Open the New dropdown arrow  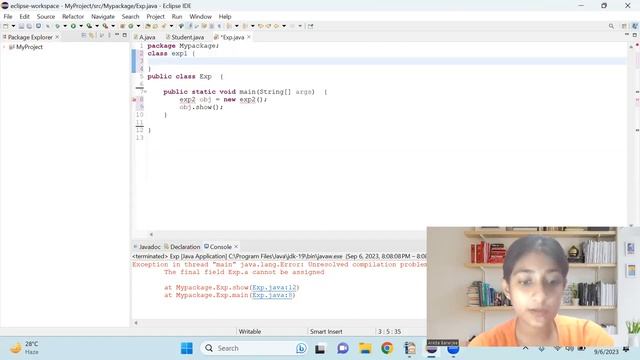click(x=13, y=26)
